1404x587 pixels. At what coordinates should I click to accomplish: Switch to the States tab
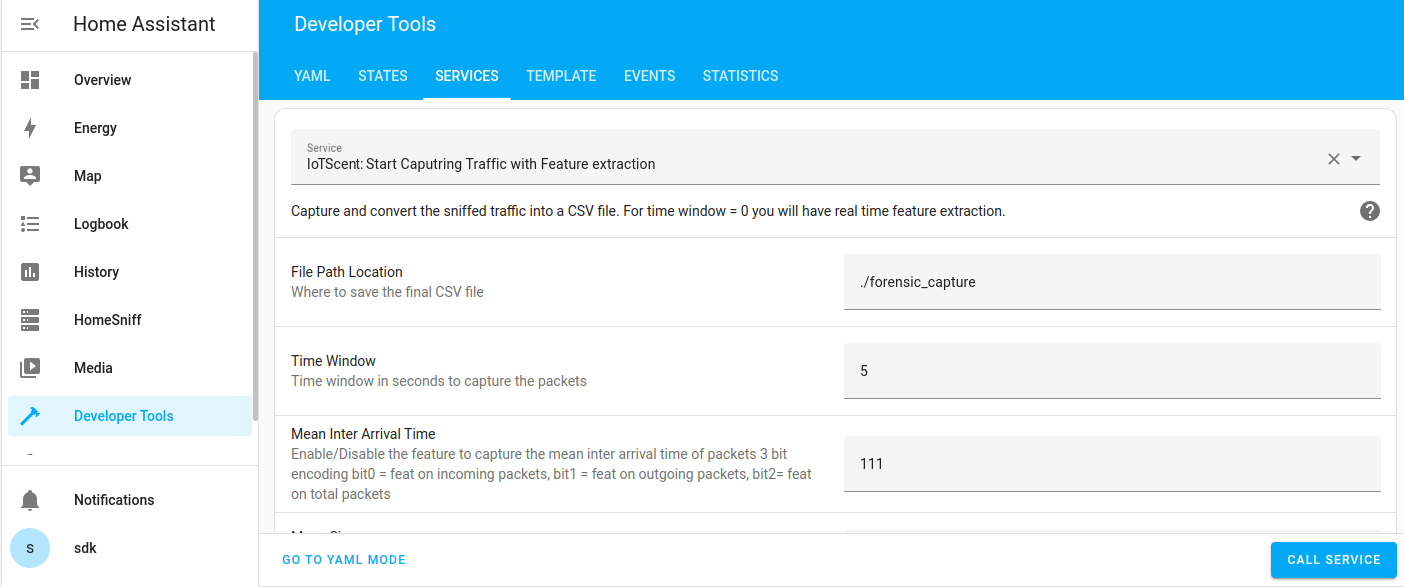[383, 76]
